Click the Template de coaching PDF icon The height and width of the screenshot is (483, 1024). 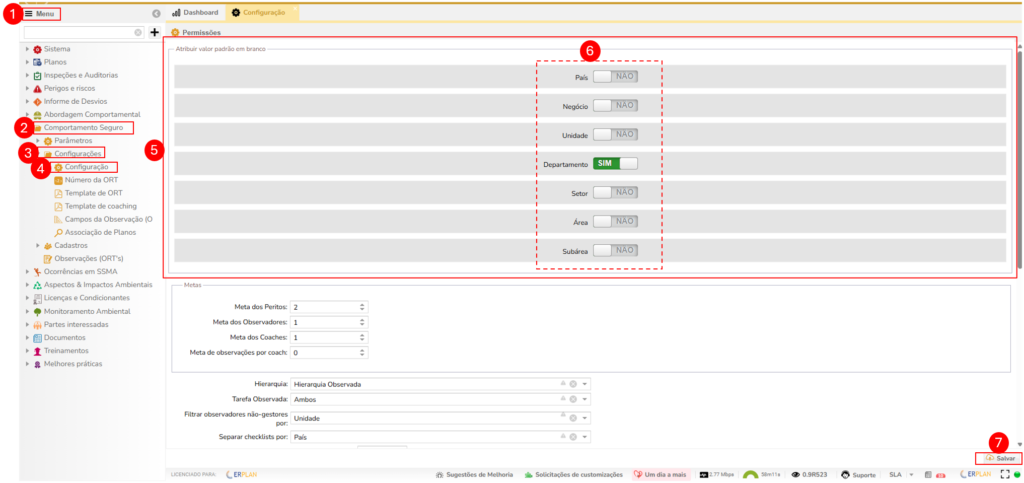(x=58, y=206)
